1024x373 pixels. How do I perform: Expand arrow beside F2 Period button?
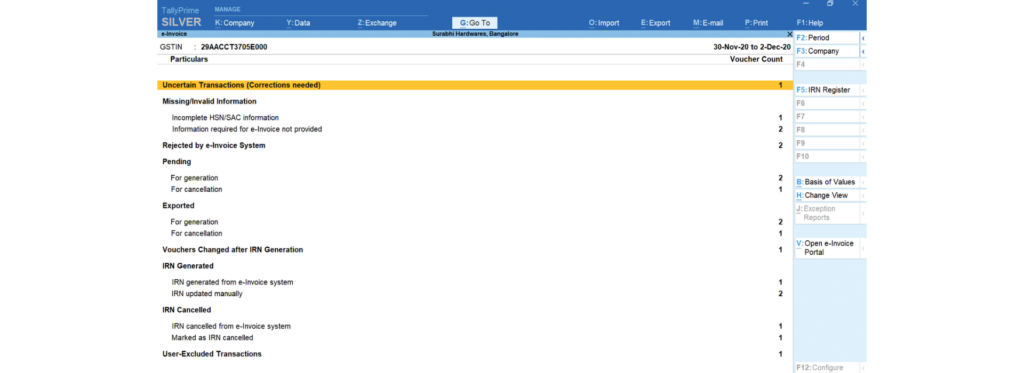tap(863, 38)
